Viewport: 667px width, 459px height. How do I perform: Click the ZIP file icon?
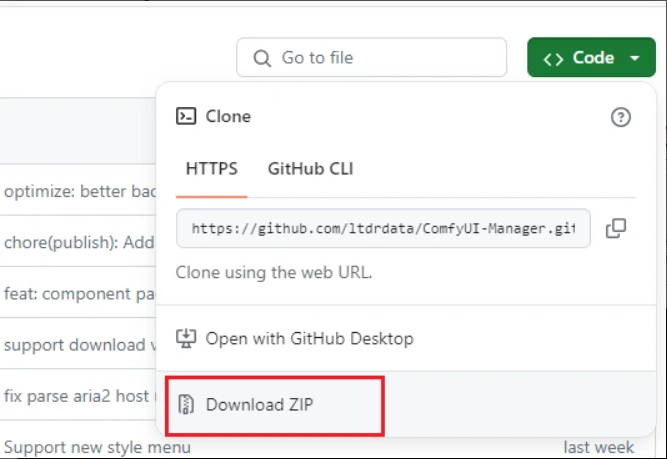tap(186, 404)
